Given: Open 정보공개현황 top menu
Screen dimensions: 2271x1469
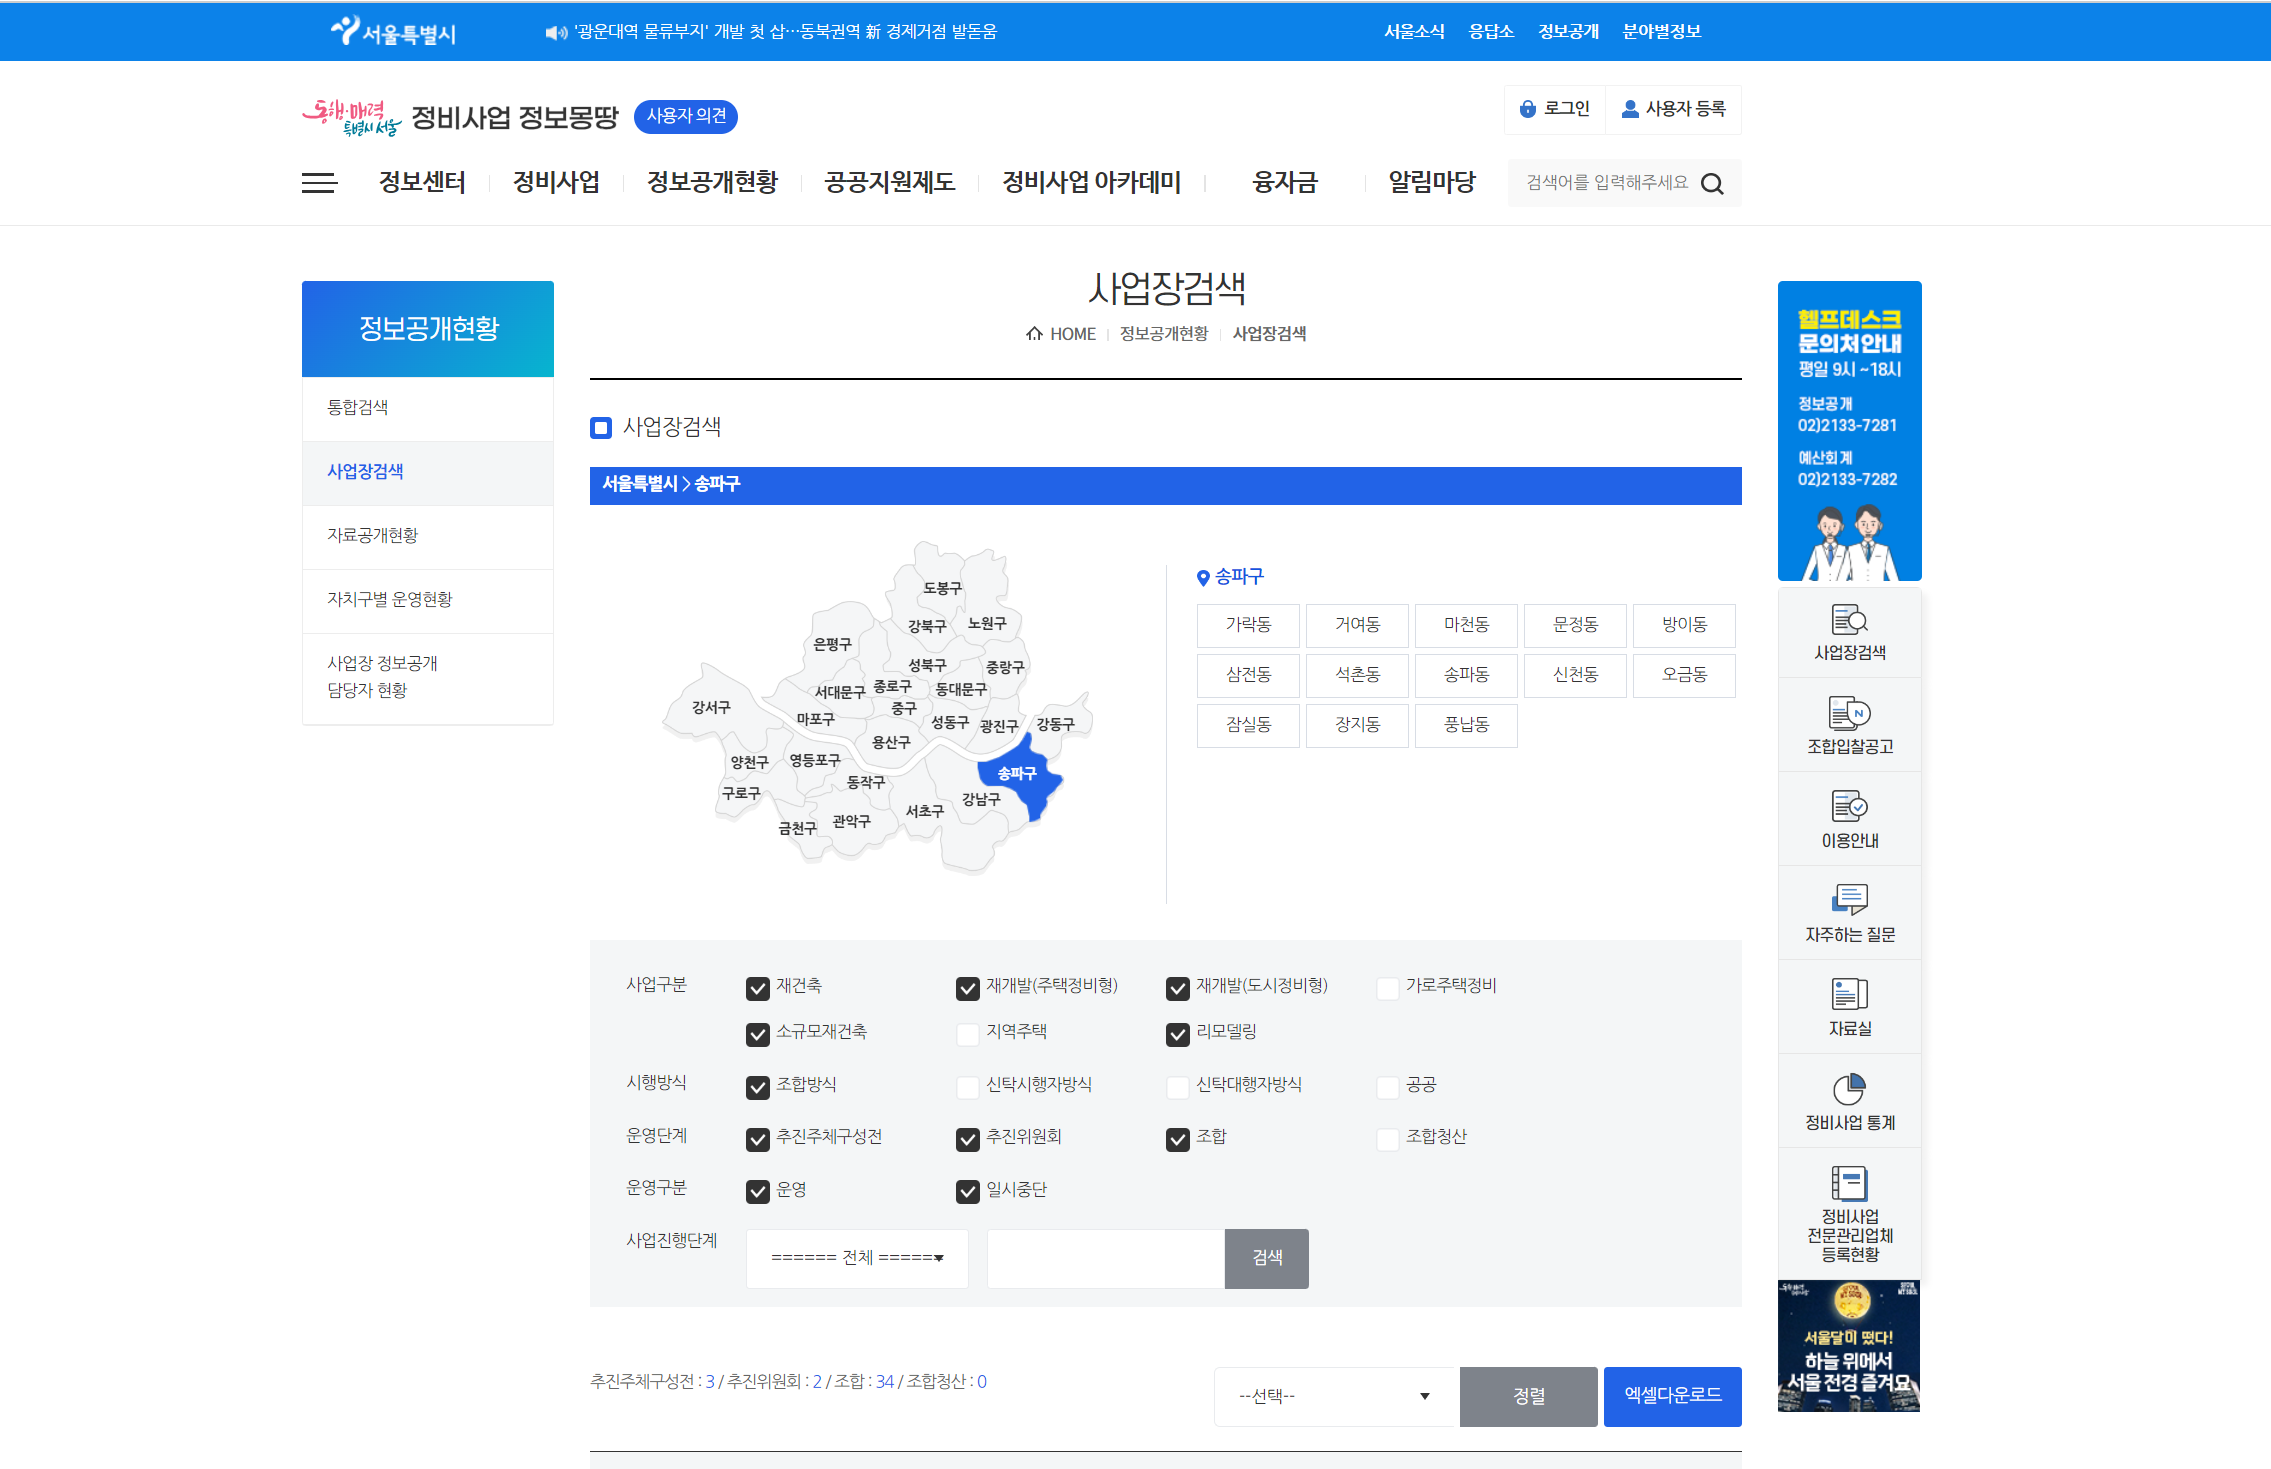Looking at the screenshot, I should tap(712, 182).
